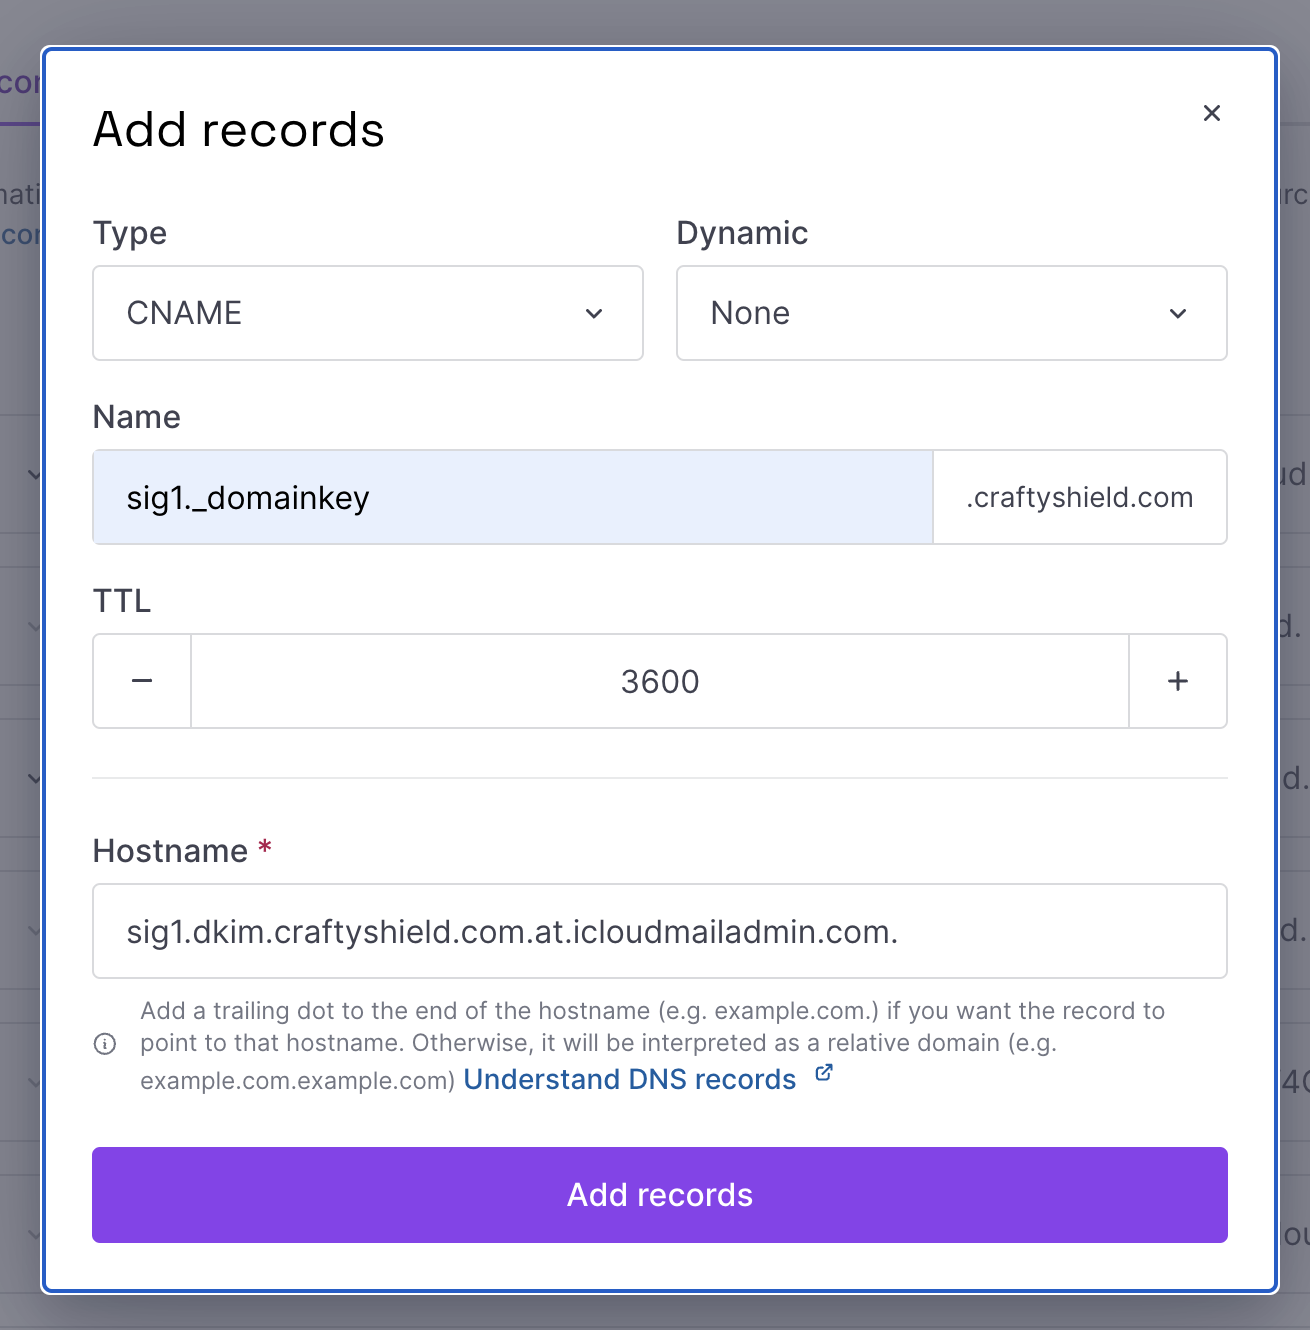This screenshot has width=1310, height=1330.
Task: Expand the Dynamic dropdown set to None
Action: (951, 313)
